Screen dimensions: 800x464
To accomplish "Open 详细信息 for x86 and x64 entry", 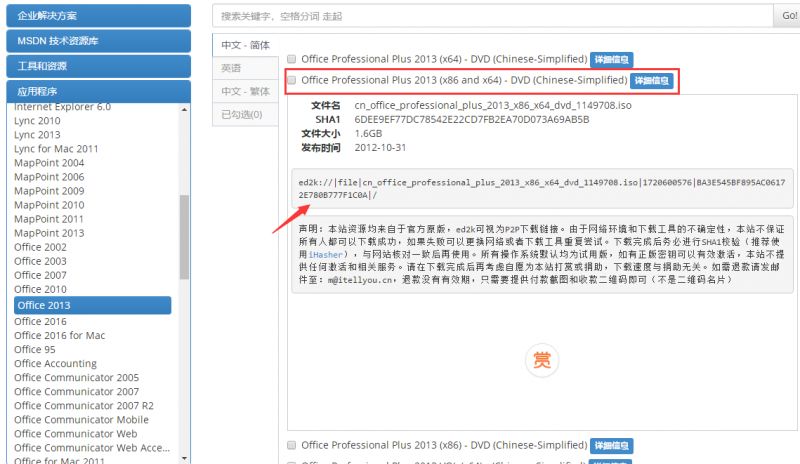I will point(652,81).
